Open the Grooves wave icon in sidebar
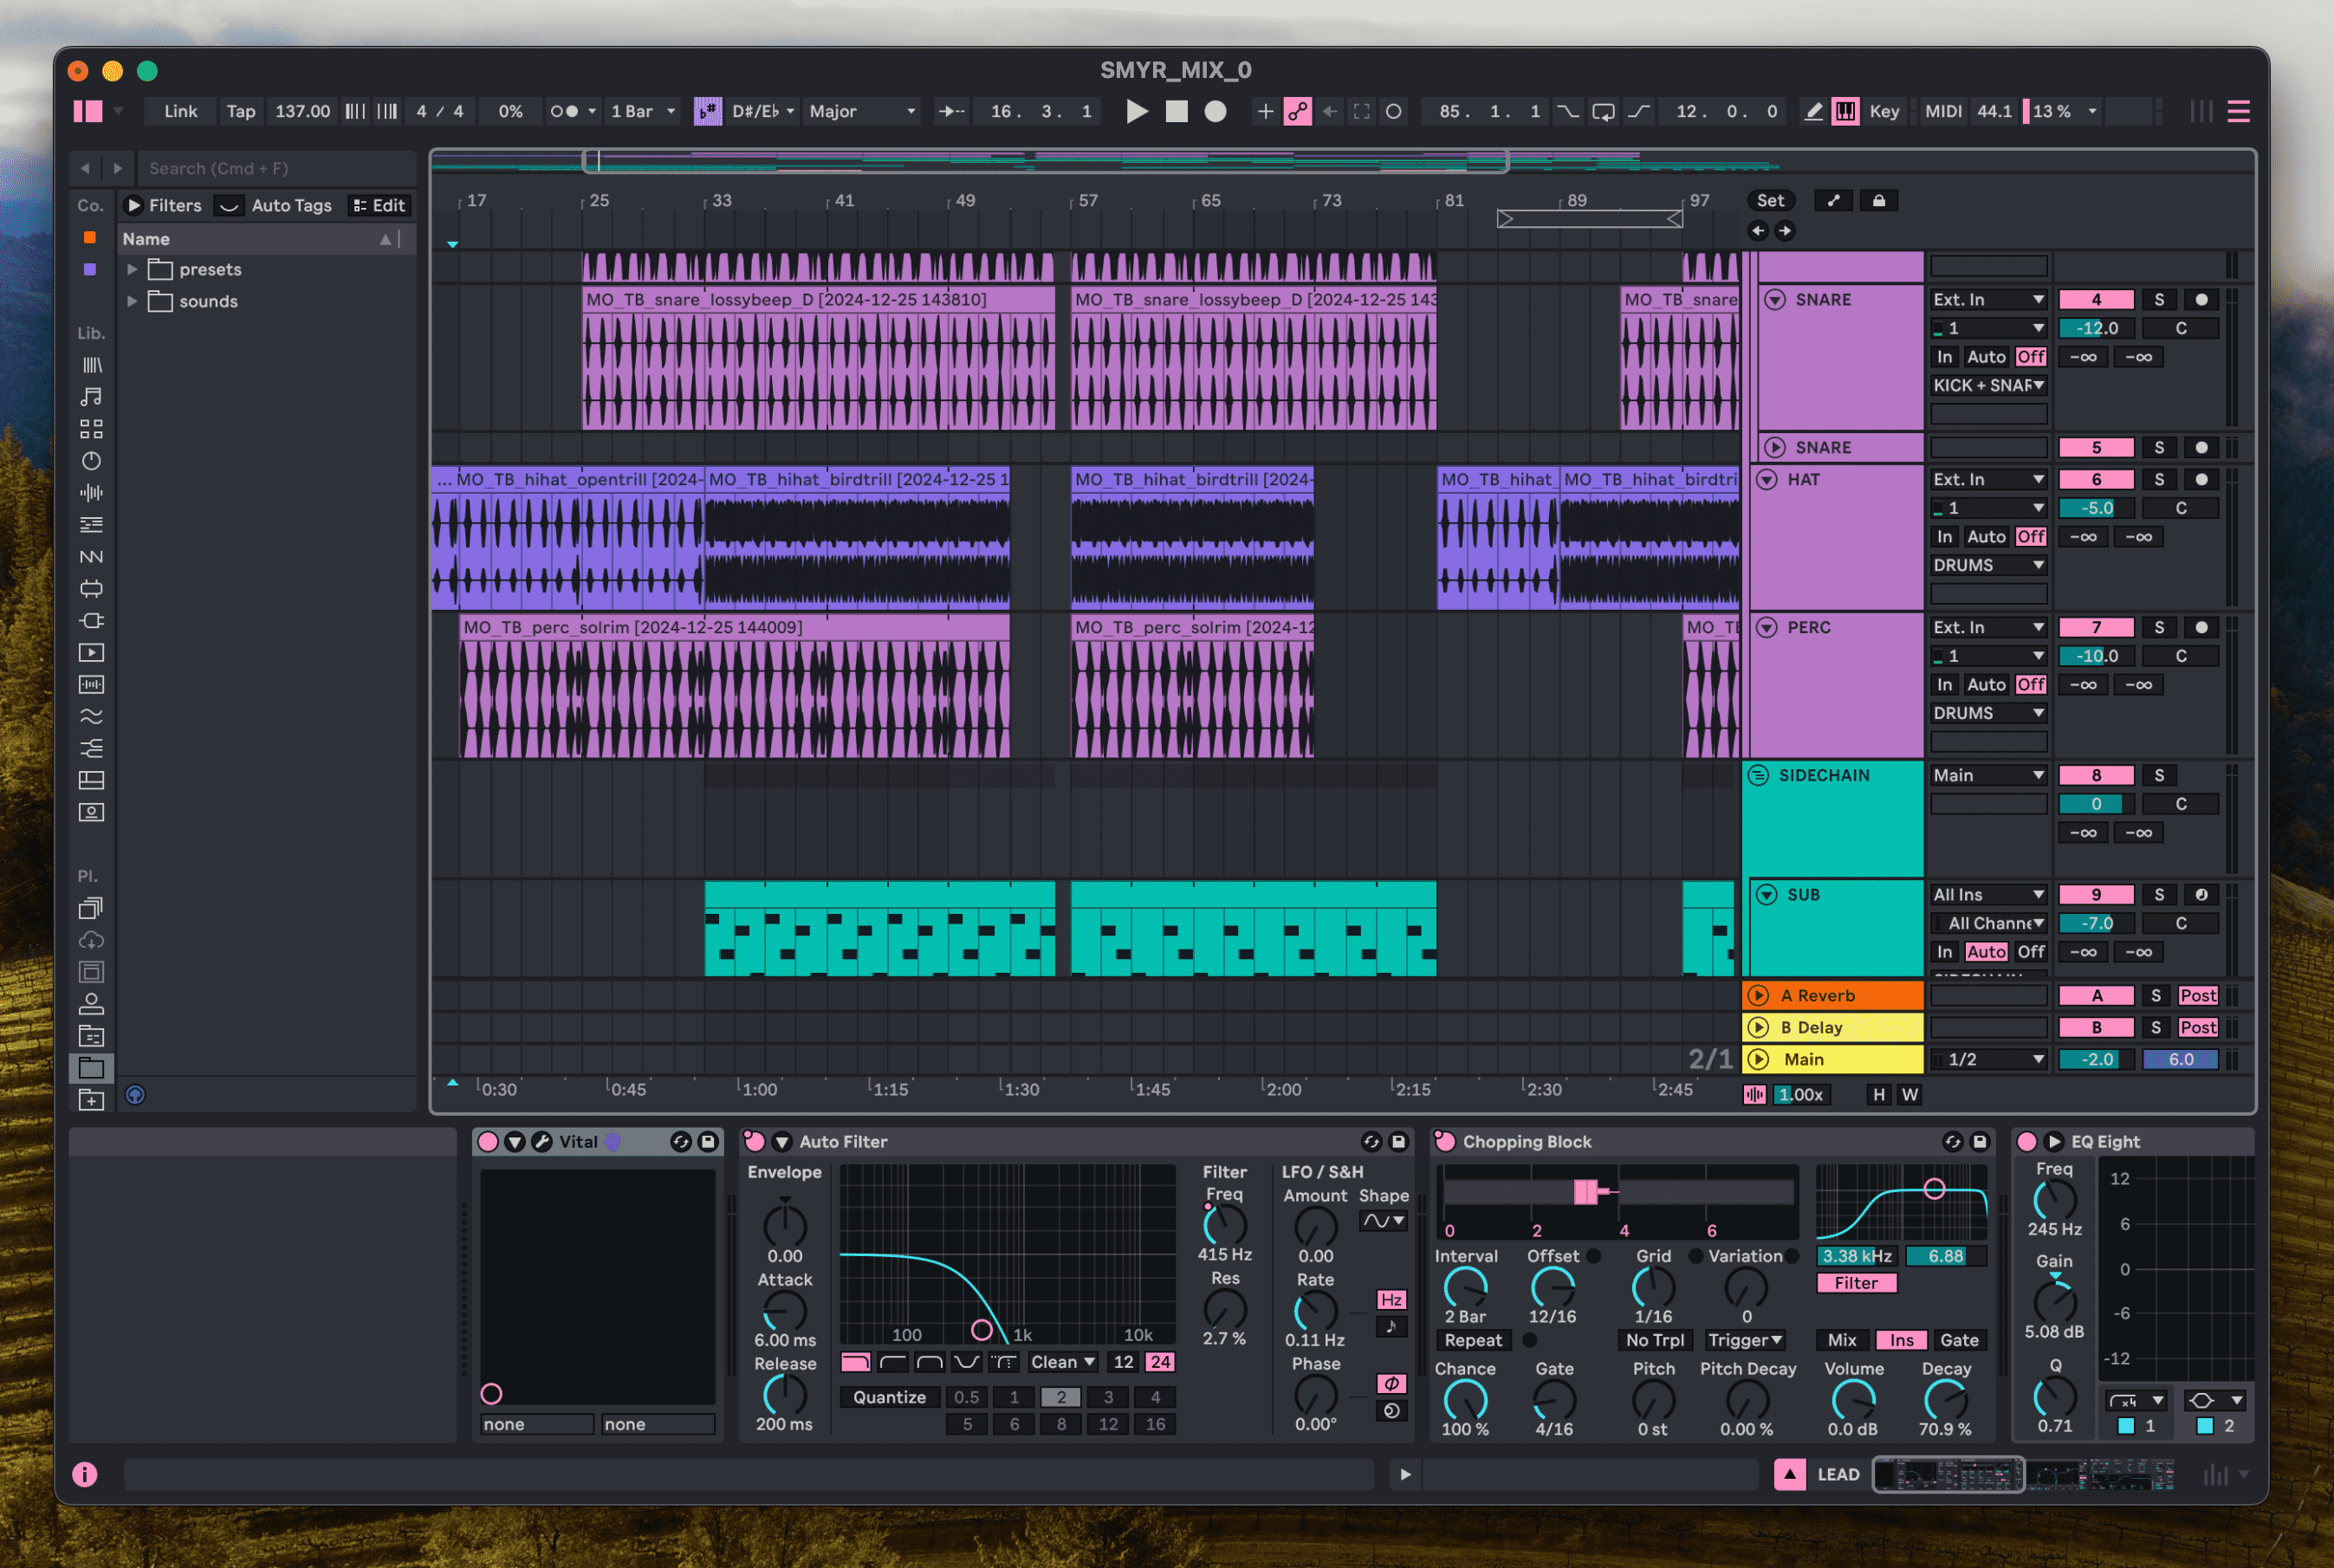Viewport: 2334px width, 1568px height. [91, 717]
